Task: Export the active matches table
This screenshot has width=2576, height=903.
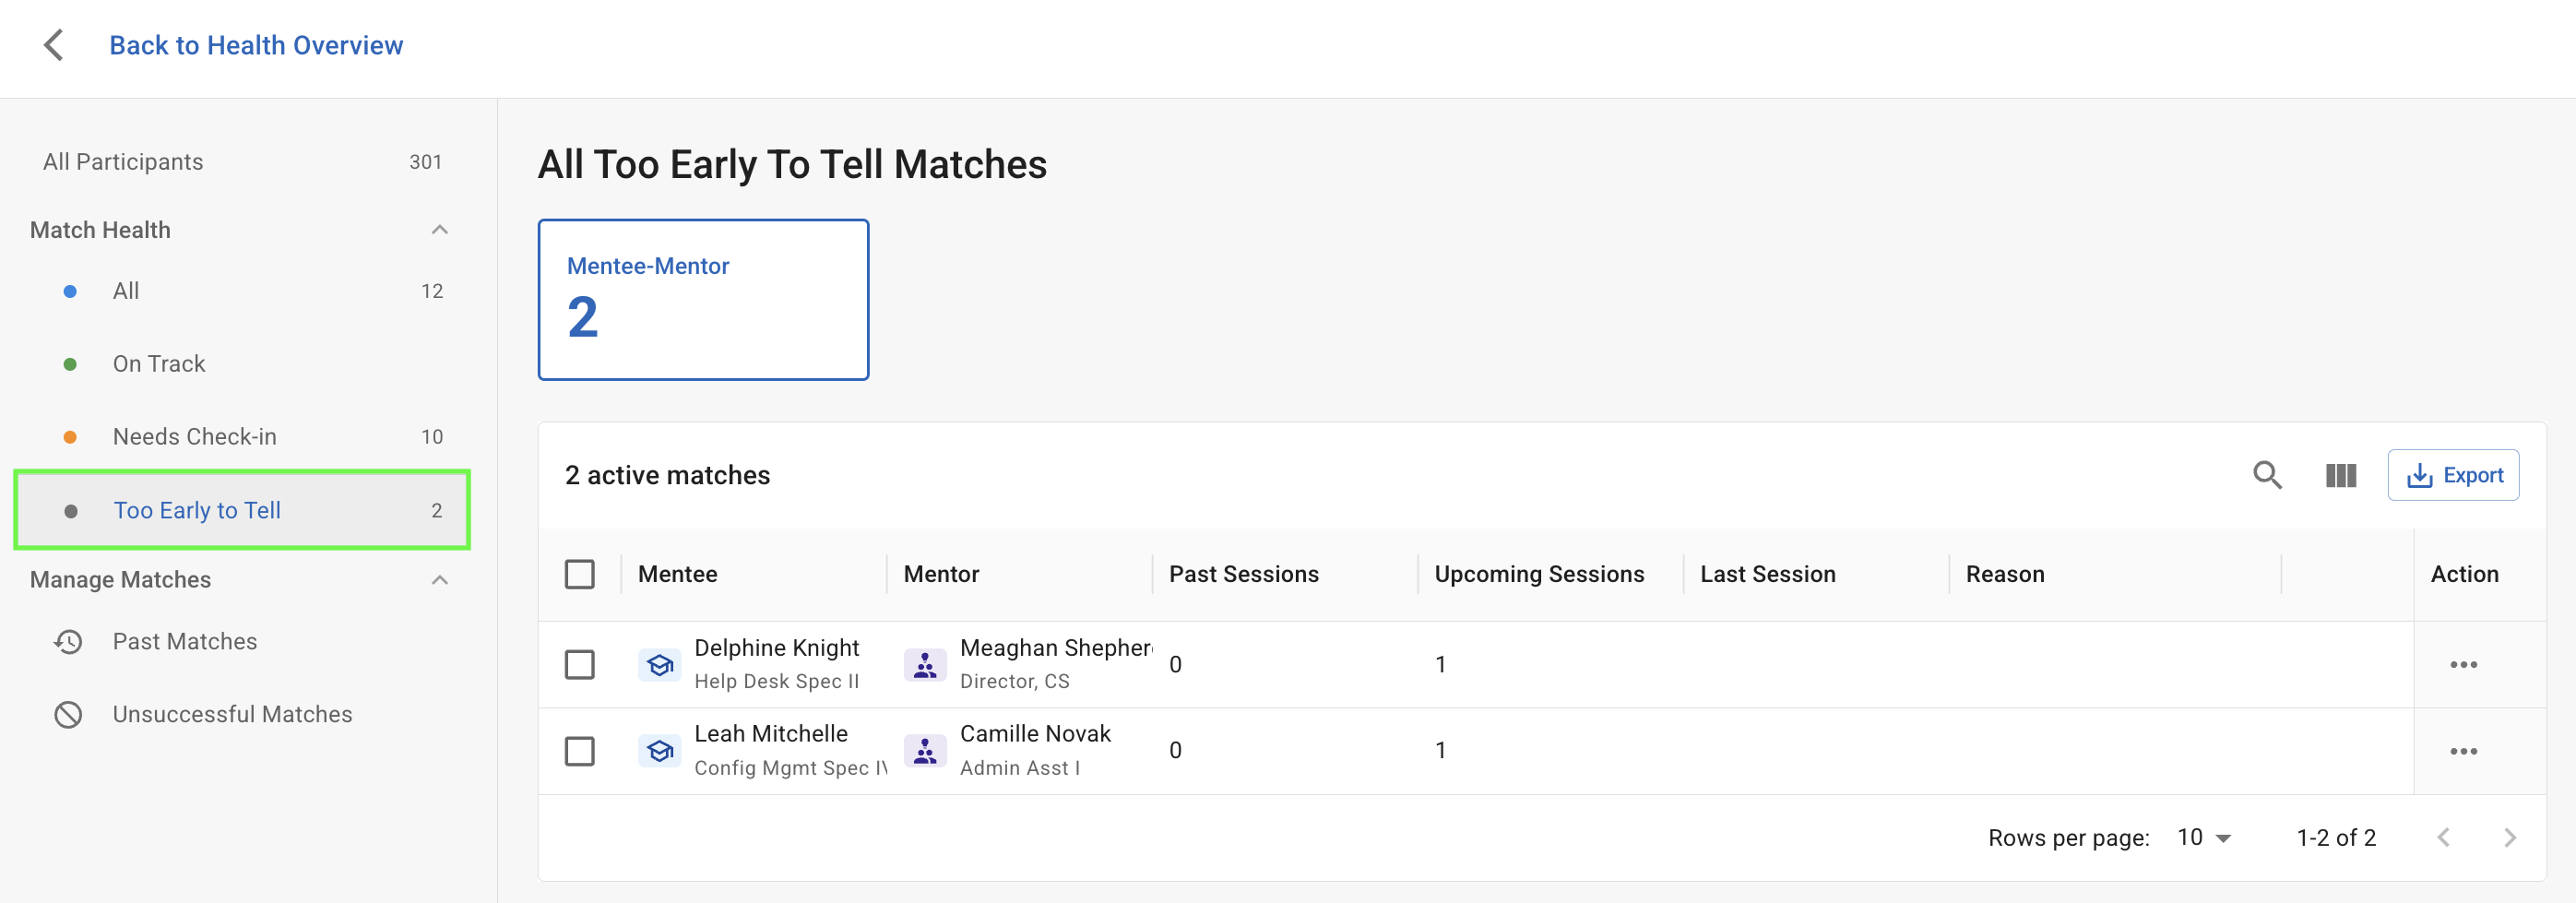Action: click(x=2453, y=475)
